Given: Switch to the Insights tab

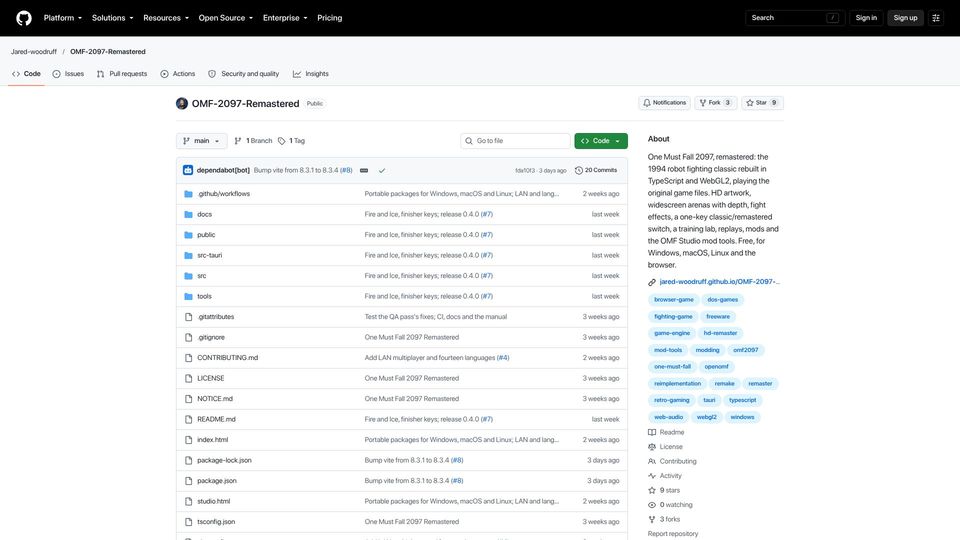Looking at the screenshot, I should 310,73.
